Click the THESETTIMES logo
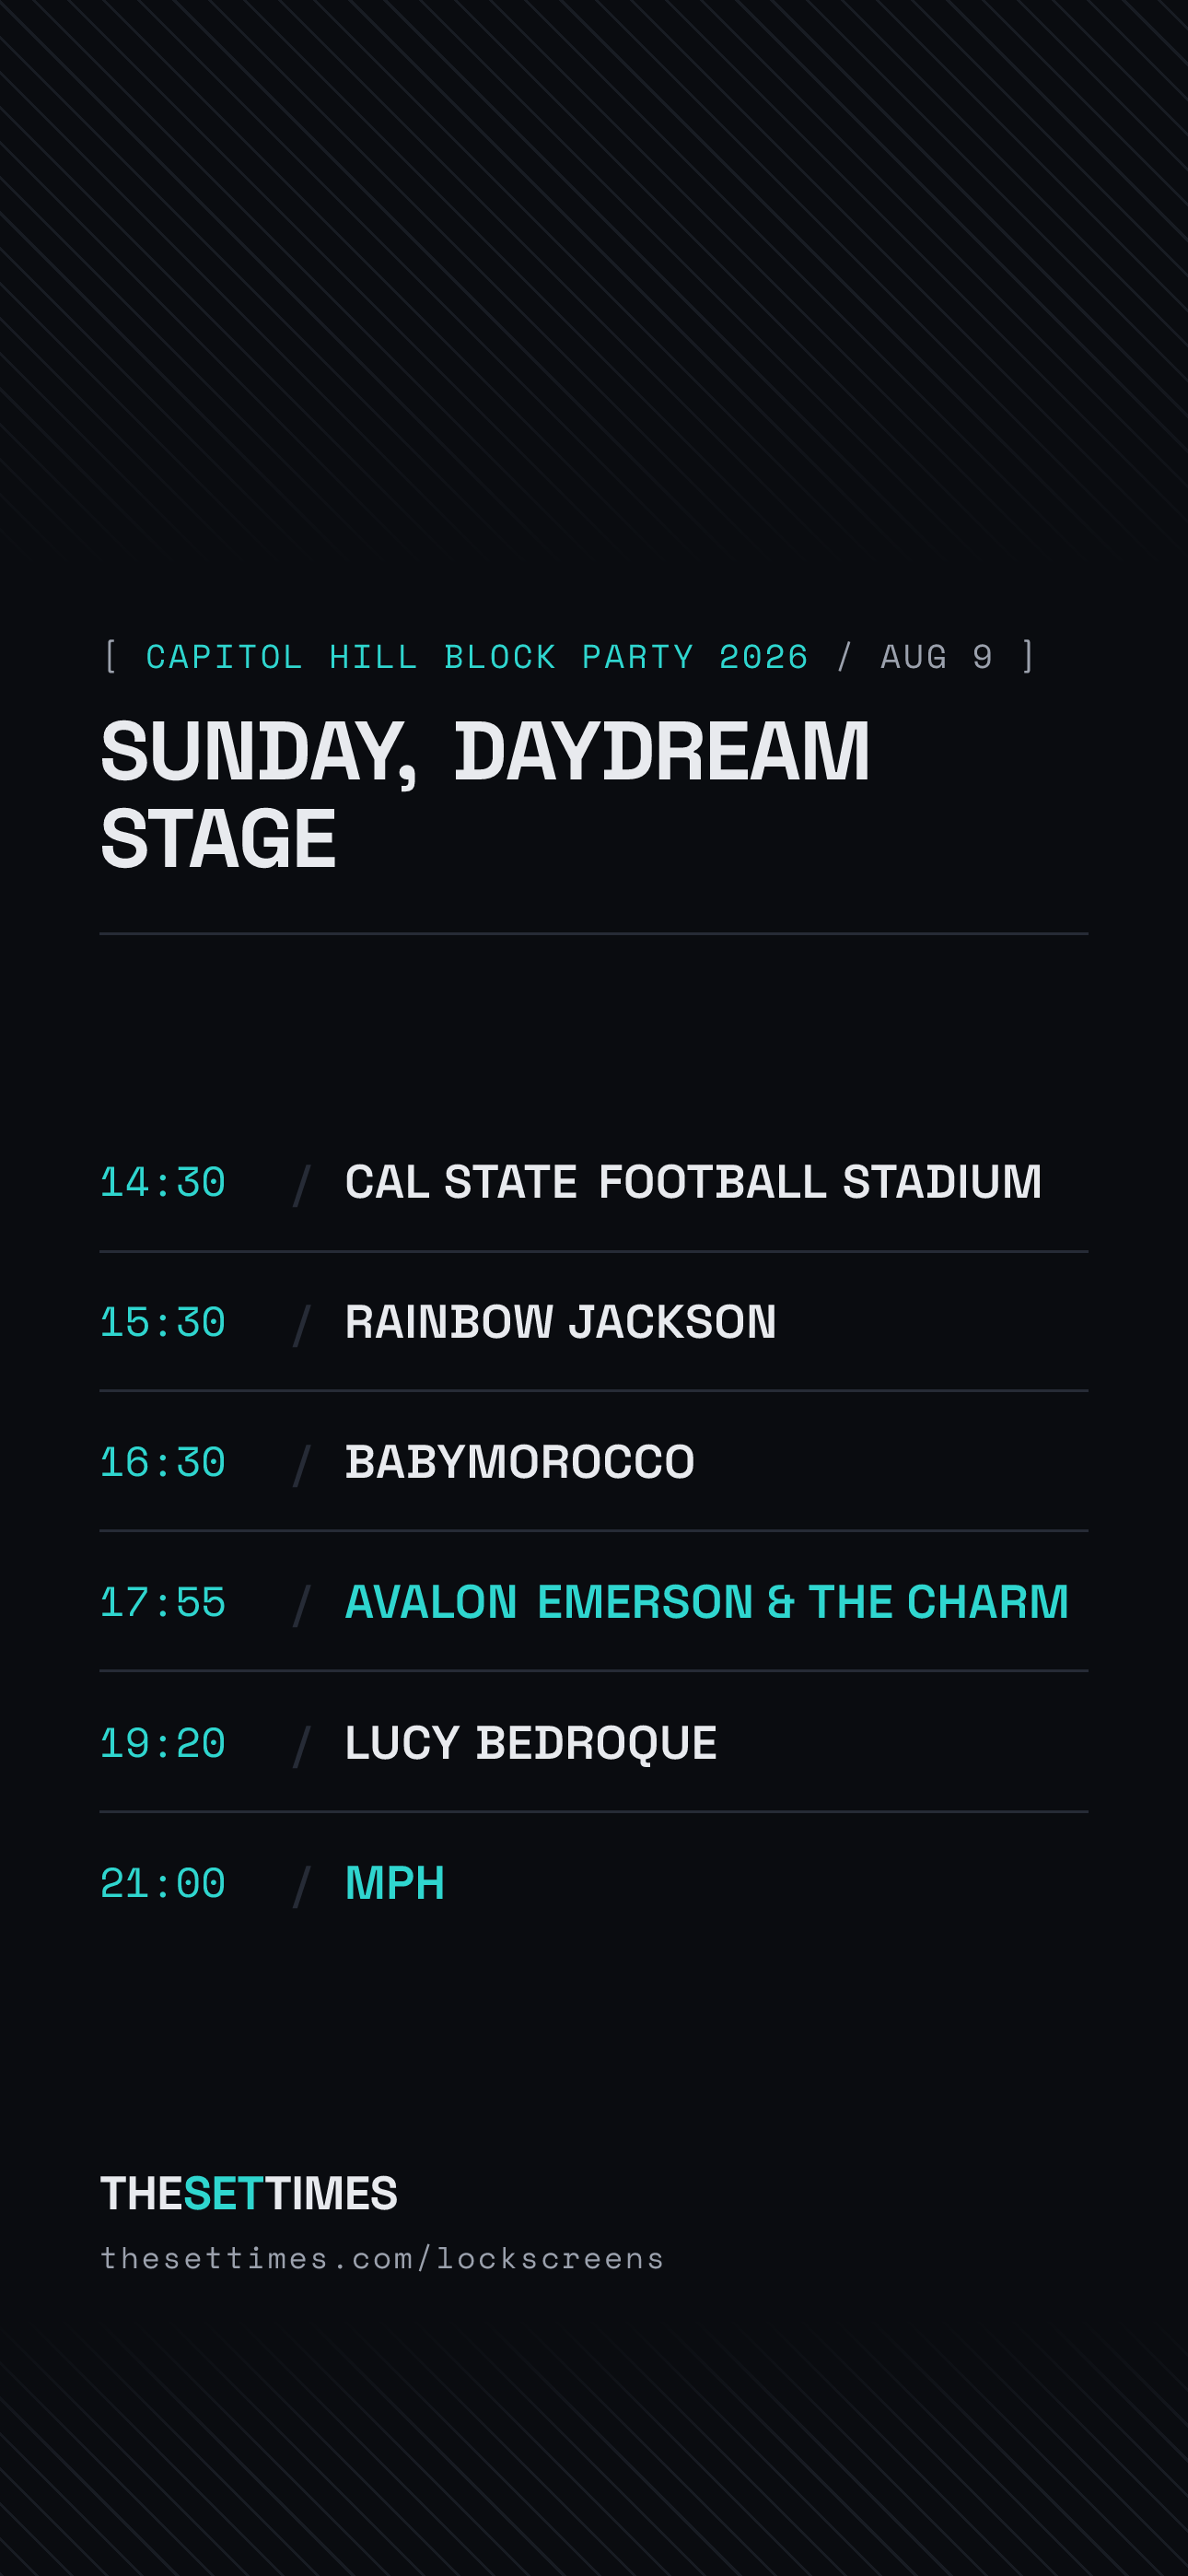 [x=249, y=2193]
